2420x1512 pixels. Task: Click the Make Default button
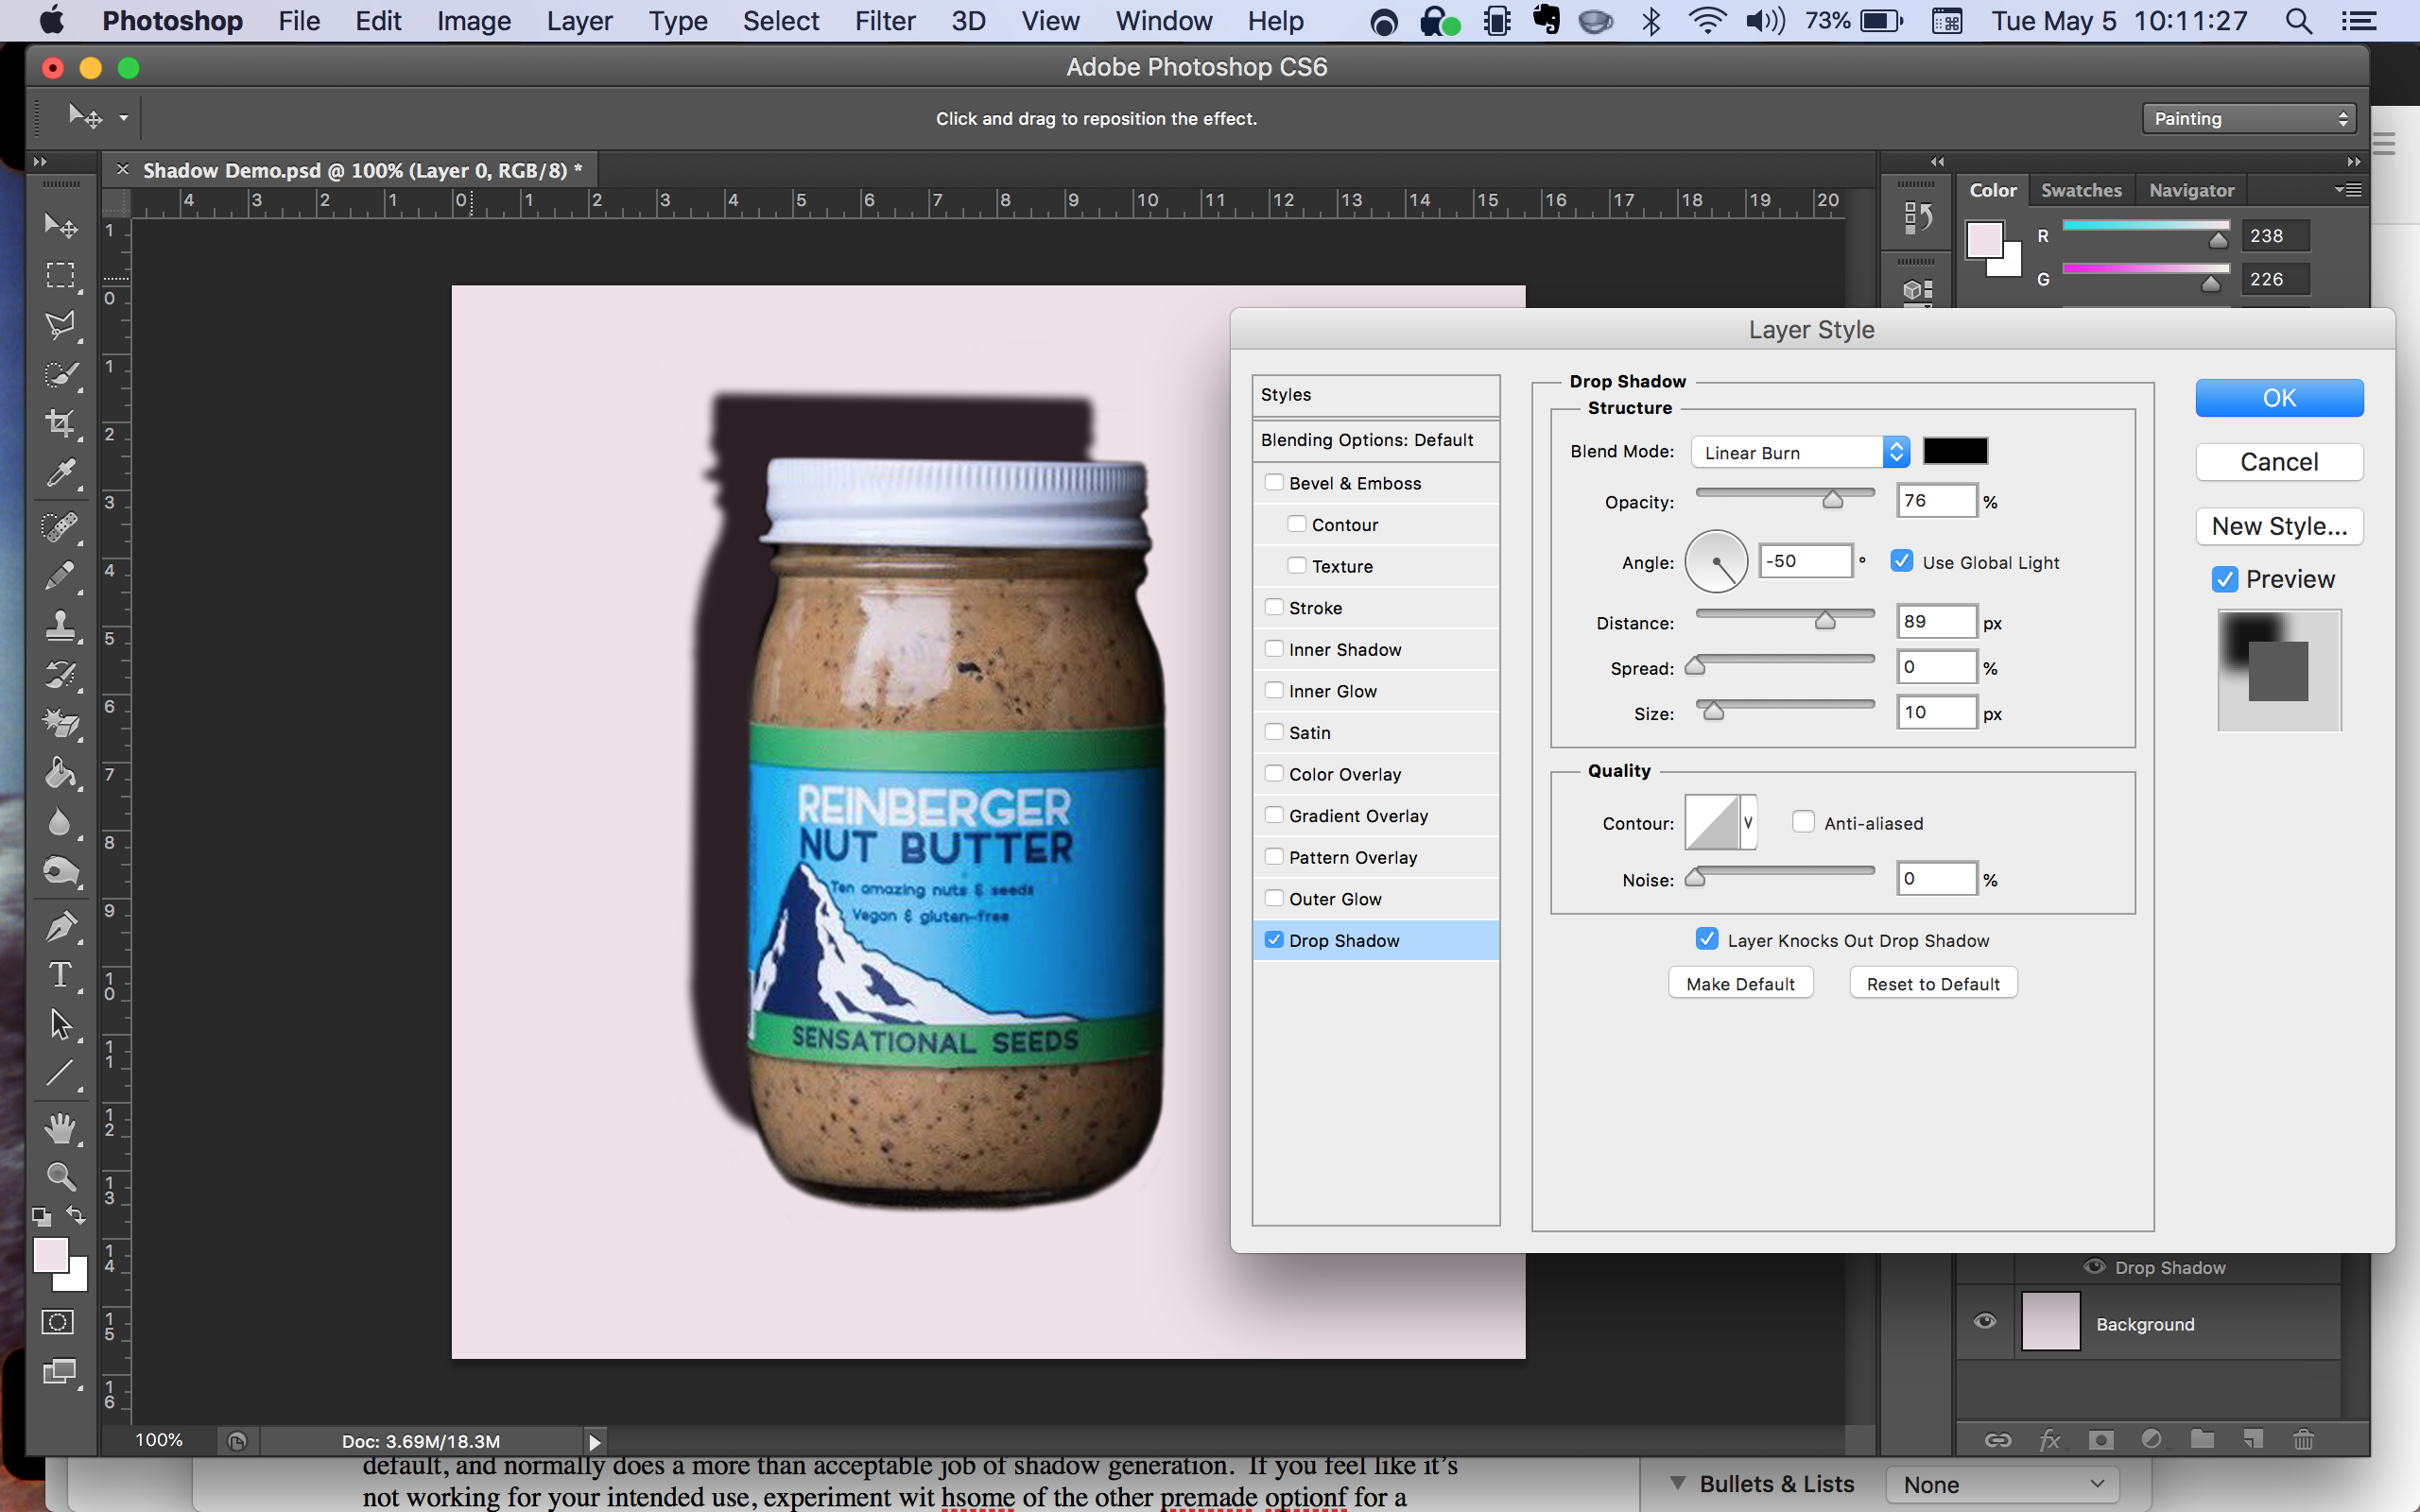coord(1740,983)
